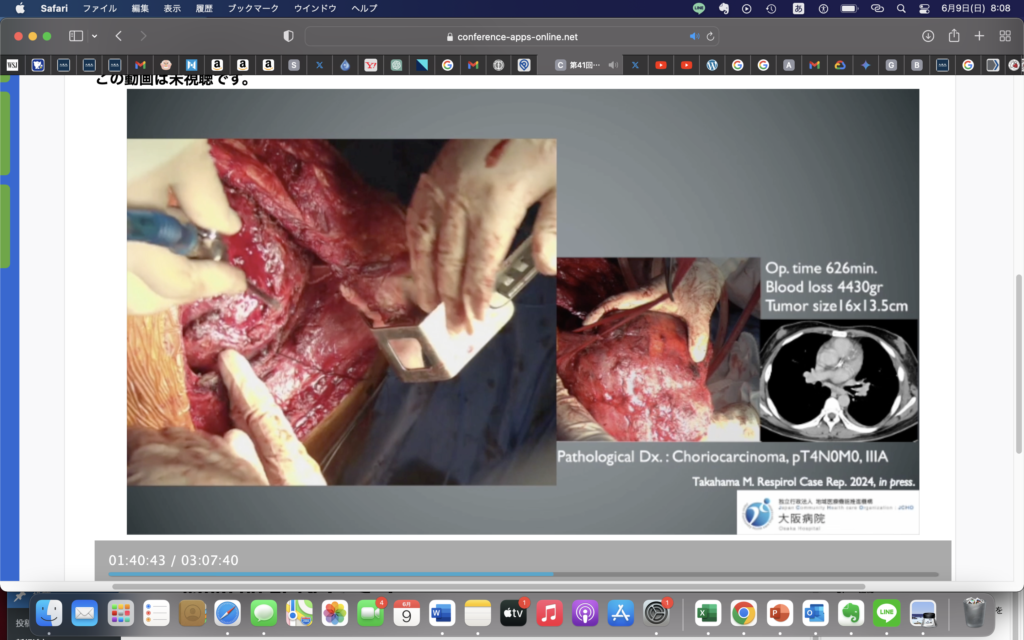Open a new tab with plus button
Image resolution: width=1024 pixels, height=640 pixels.
click(979, 36)
